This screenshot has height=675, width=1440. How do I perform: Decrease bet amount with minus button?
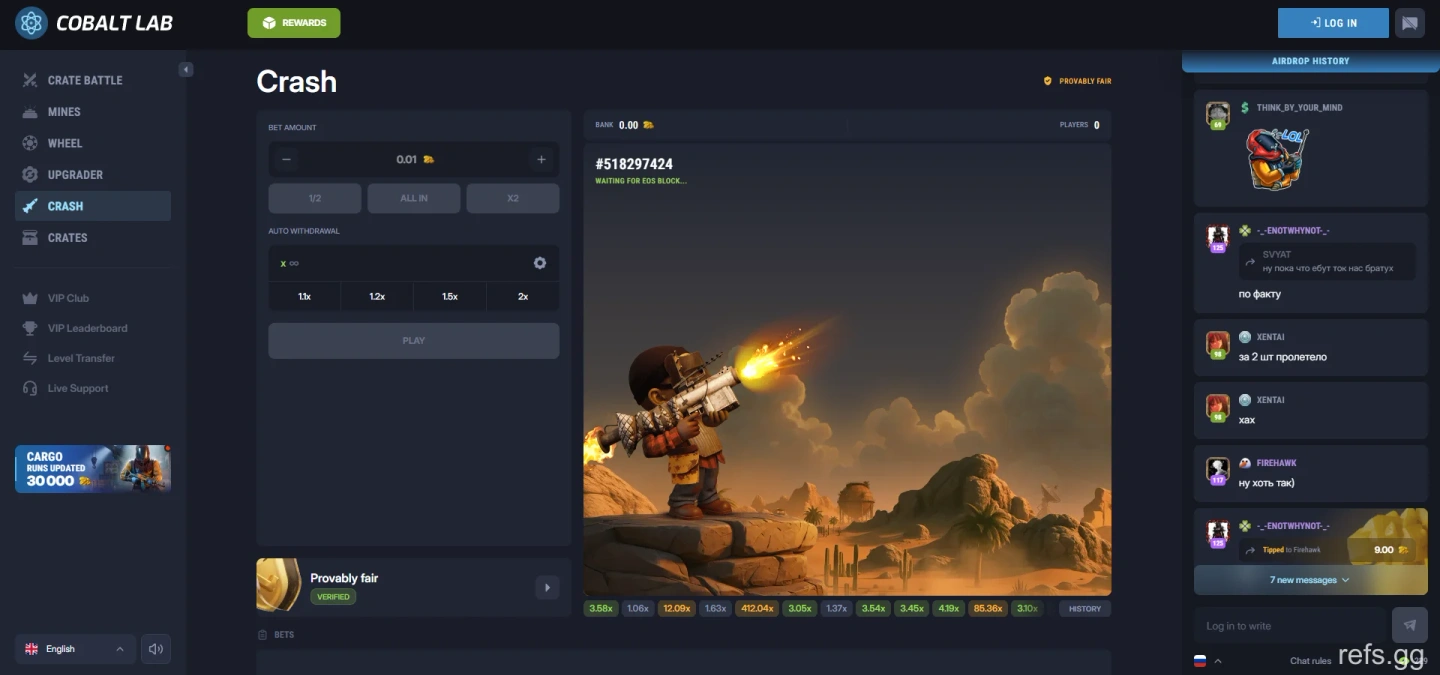287,159
